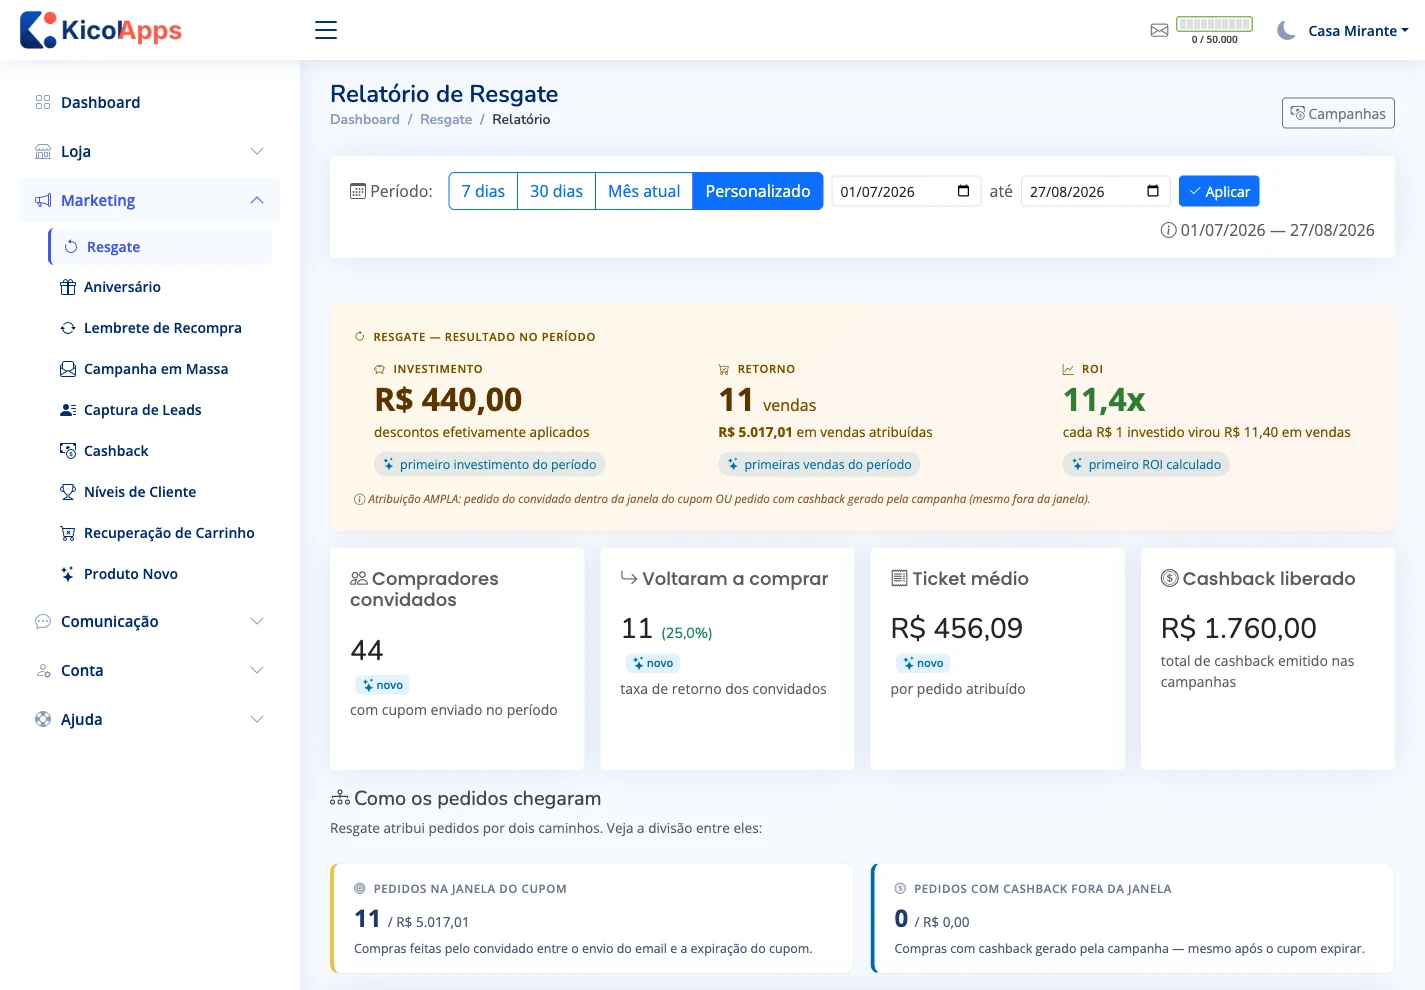1425x990 pixels.
Task: Expand the Conta menu chevron
Action: coord(257,670)
